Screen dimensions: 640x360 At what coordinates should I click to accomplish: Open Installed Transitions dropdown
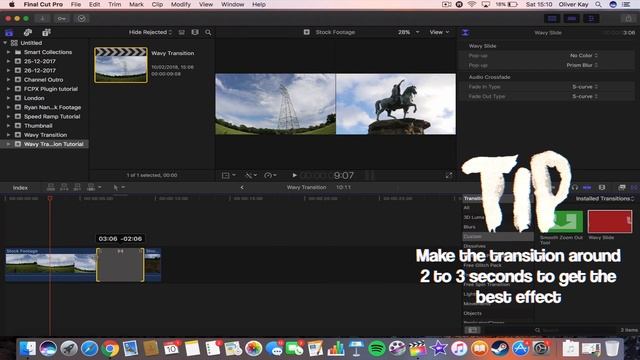tap(605, 199)
